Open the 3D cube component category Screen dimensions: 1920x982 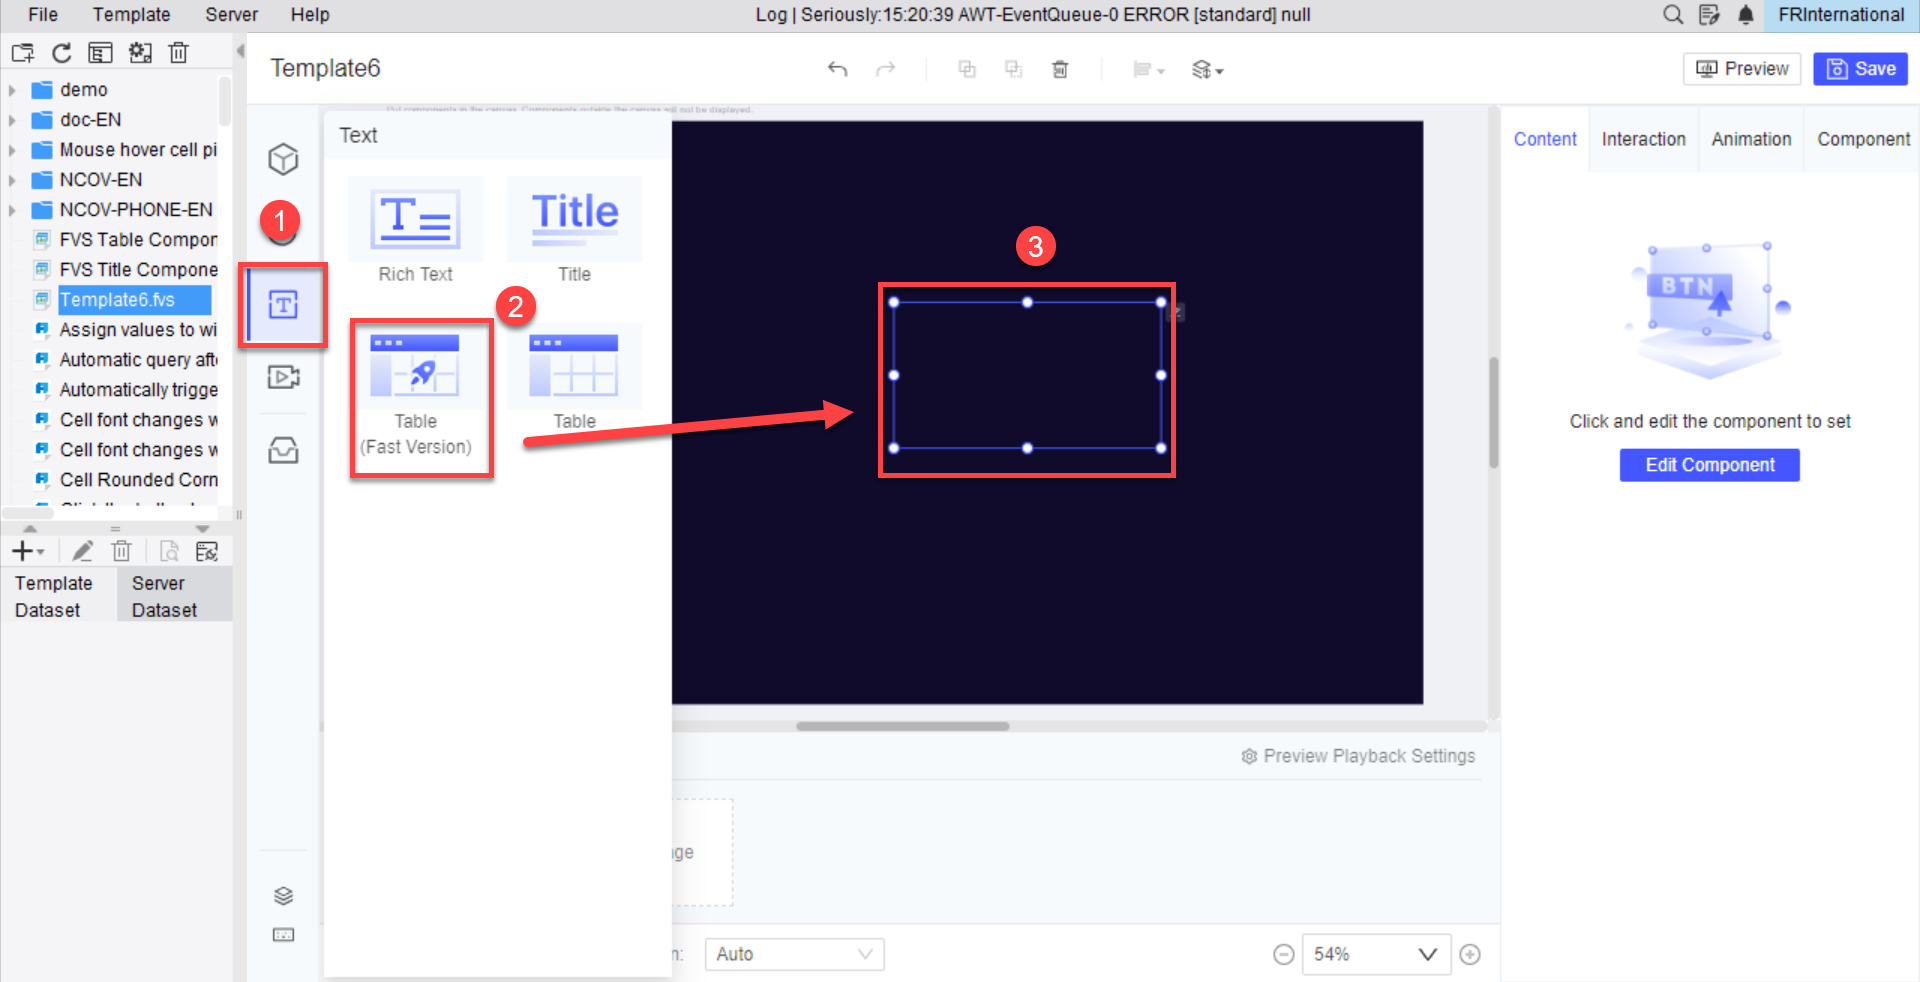pyautogui.click(x=283, y=159)
